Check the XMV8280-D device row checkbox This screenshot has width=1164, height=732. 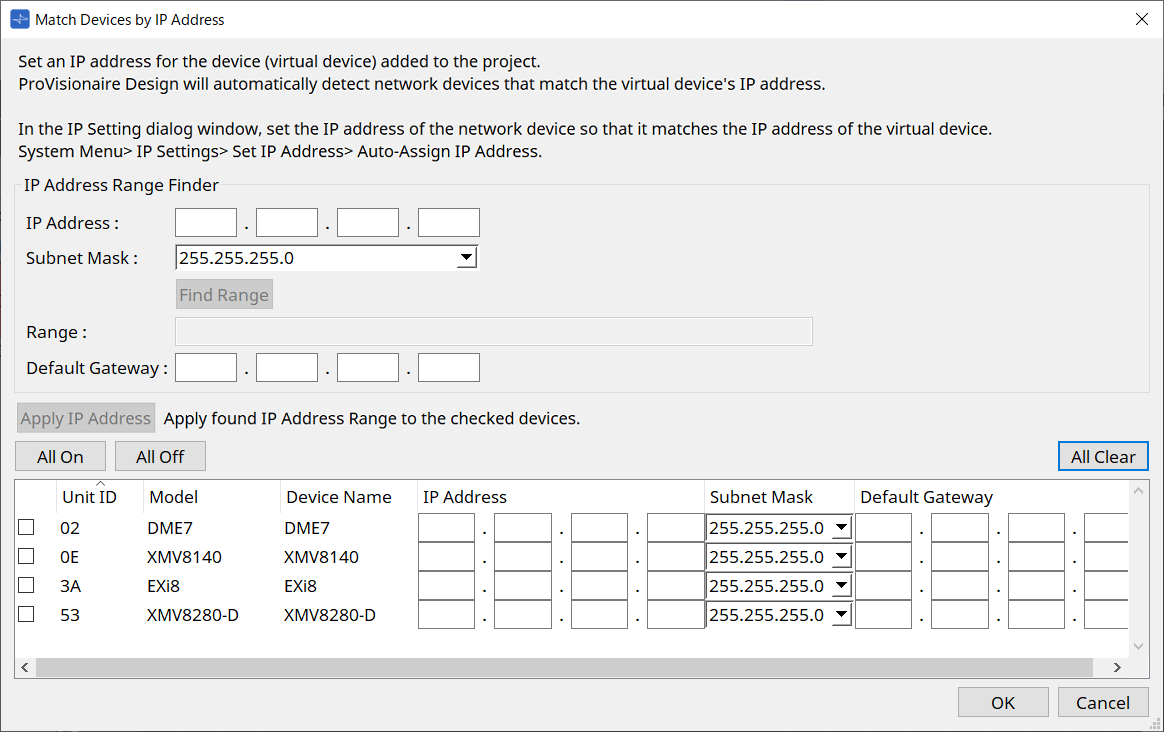25,614
